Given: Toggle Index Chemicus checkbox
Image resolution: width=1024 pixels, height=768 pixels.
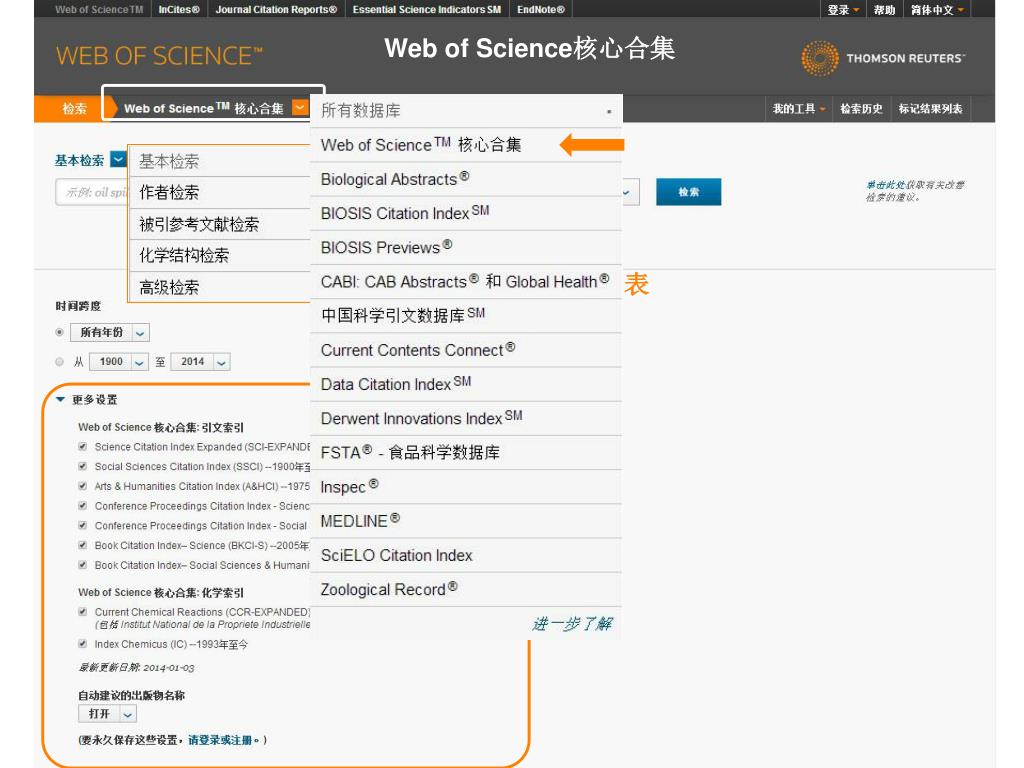Looking at the screenshot, I should pyautogui.click(x=82, y=644).
